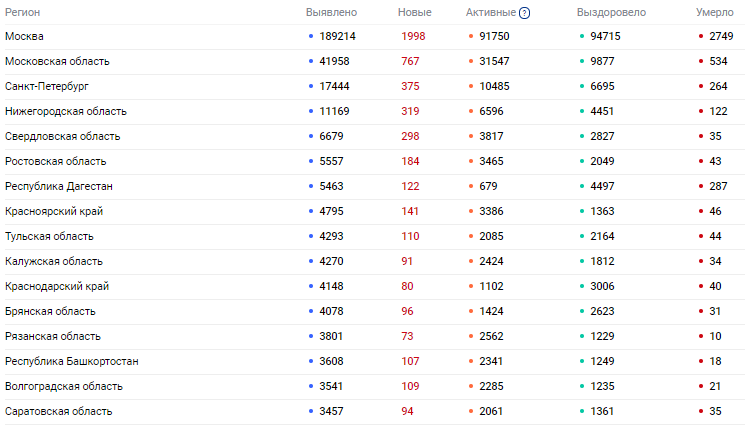The width and height of the screenshot is (745, 431).
Task: Click new cases value 1998 for Москва
Action: point(413,37)
